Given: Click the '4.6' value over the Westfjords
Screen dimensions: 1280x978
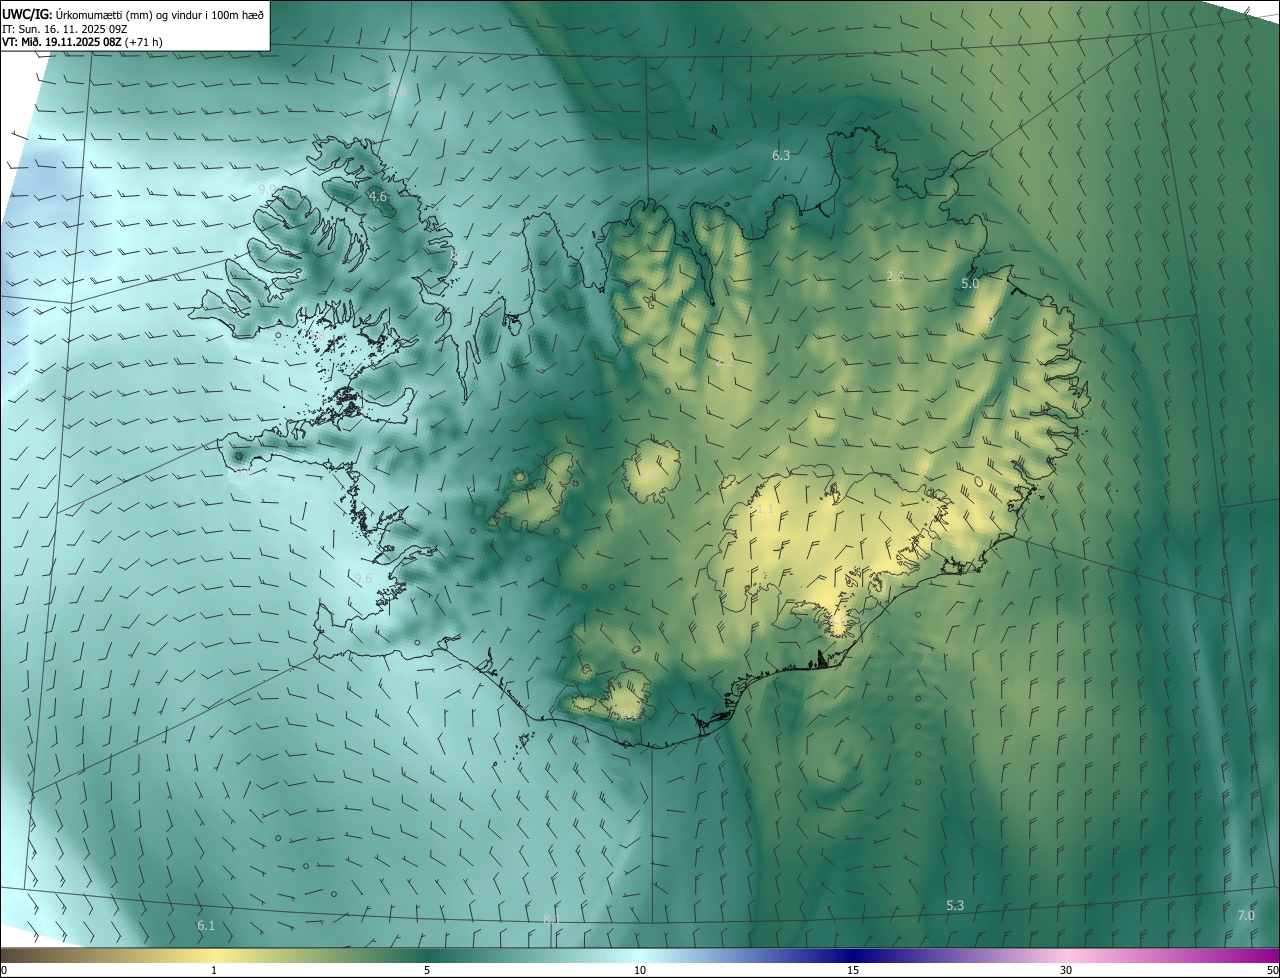Looking at the screenshot, I should (x=378, y=197).
